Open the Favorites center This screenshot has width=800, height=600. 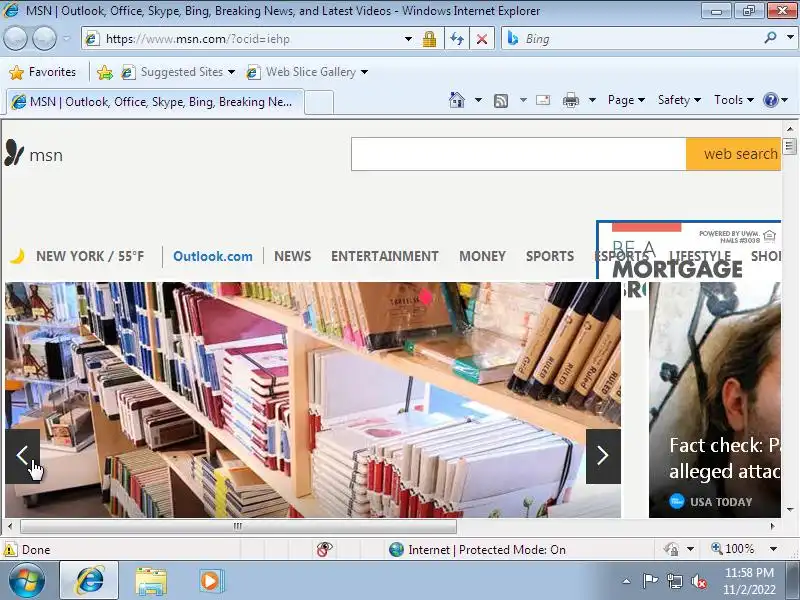point(43,72)
